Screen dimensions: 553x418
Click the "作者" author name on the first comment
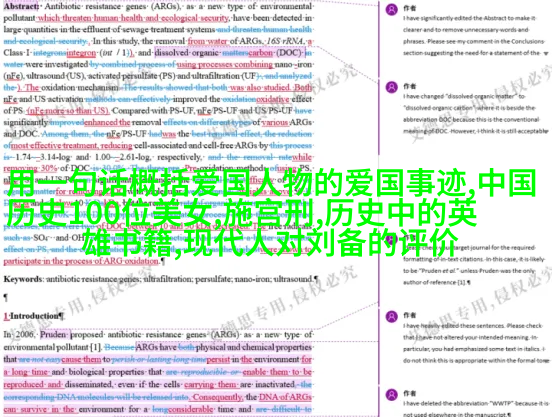tap(409, 8)
